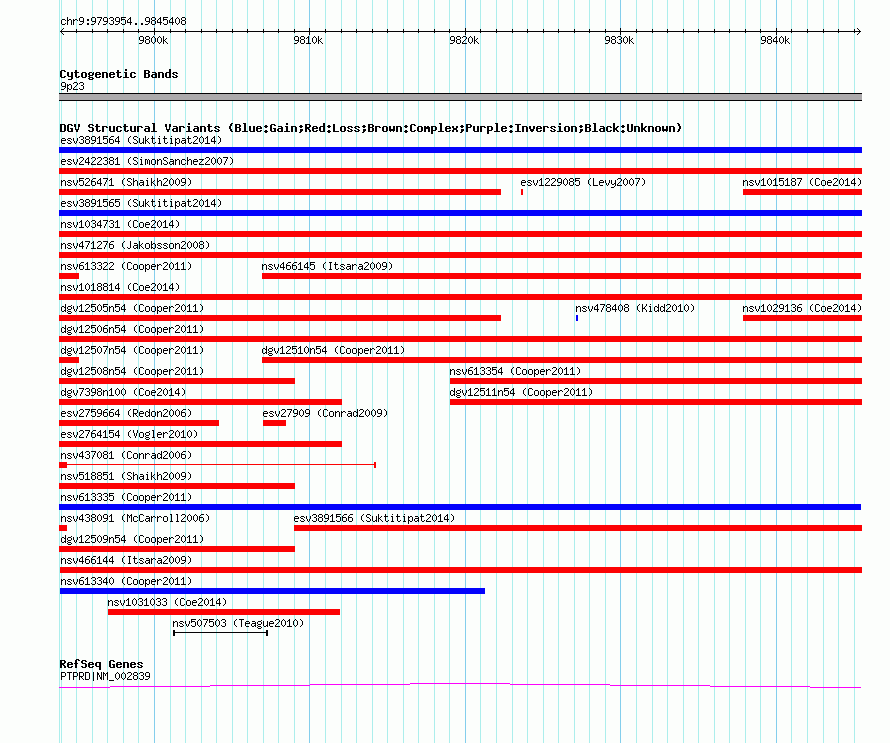
Task: Click the red bar under nsv613354
Action: [x=656, y=381]
